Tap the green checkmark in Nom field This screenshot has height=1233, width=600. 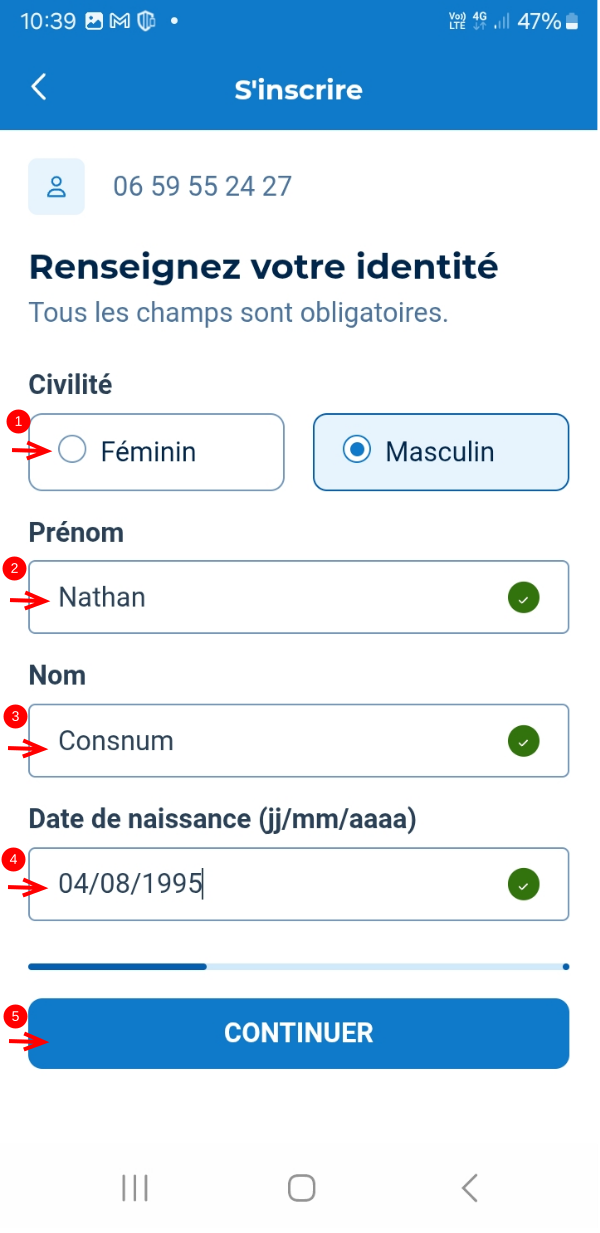[523, 741]
